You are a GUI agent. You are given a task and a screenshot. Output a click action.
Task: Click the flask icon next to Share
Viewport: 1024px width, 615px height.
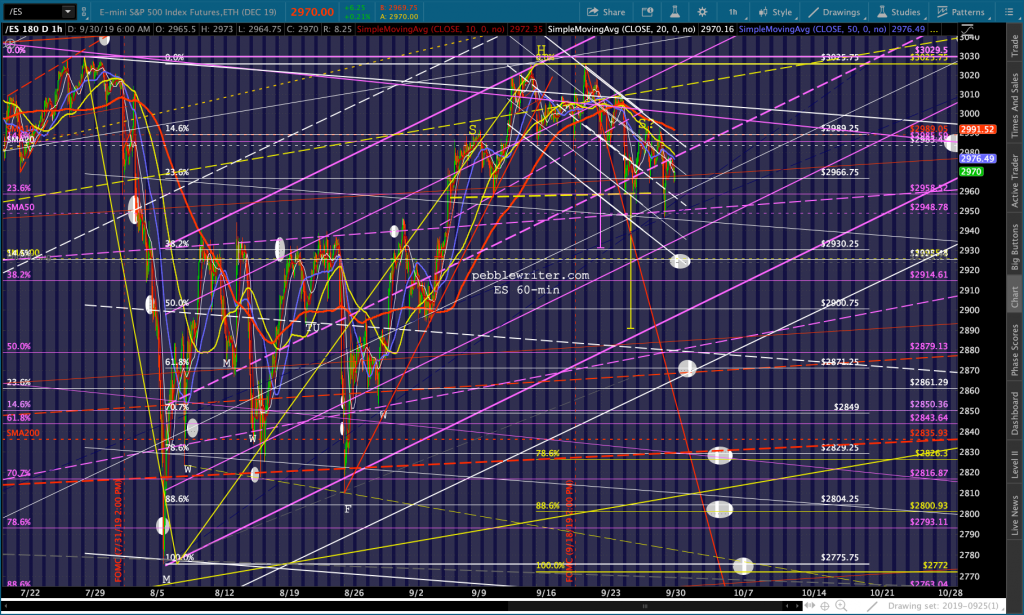(x=675, y=12)
